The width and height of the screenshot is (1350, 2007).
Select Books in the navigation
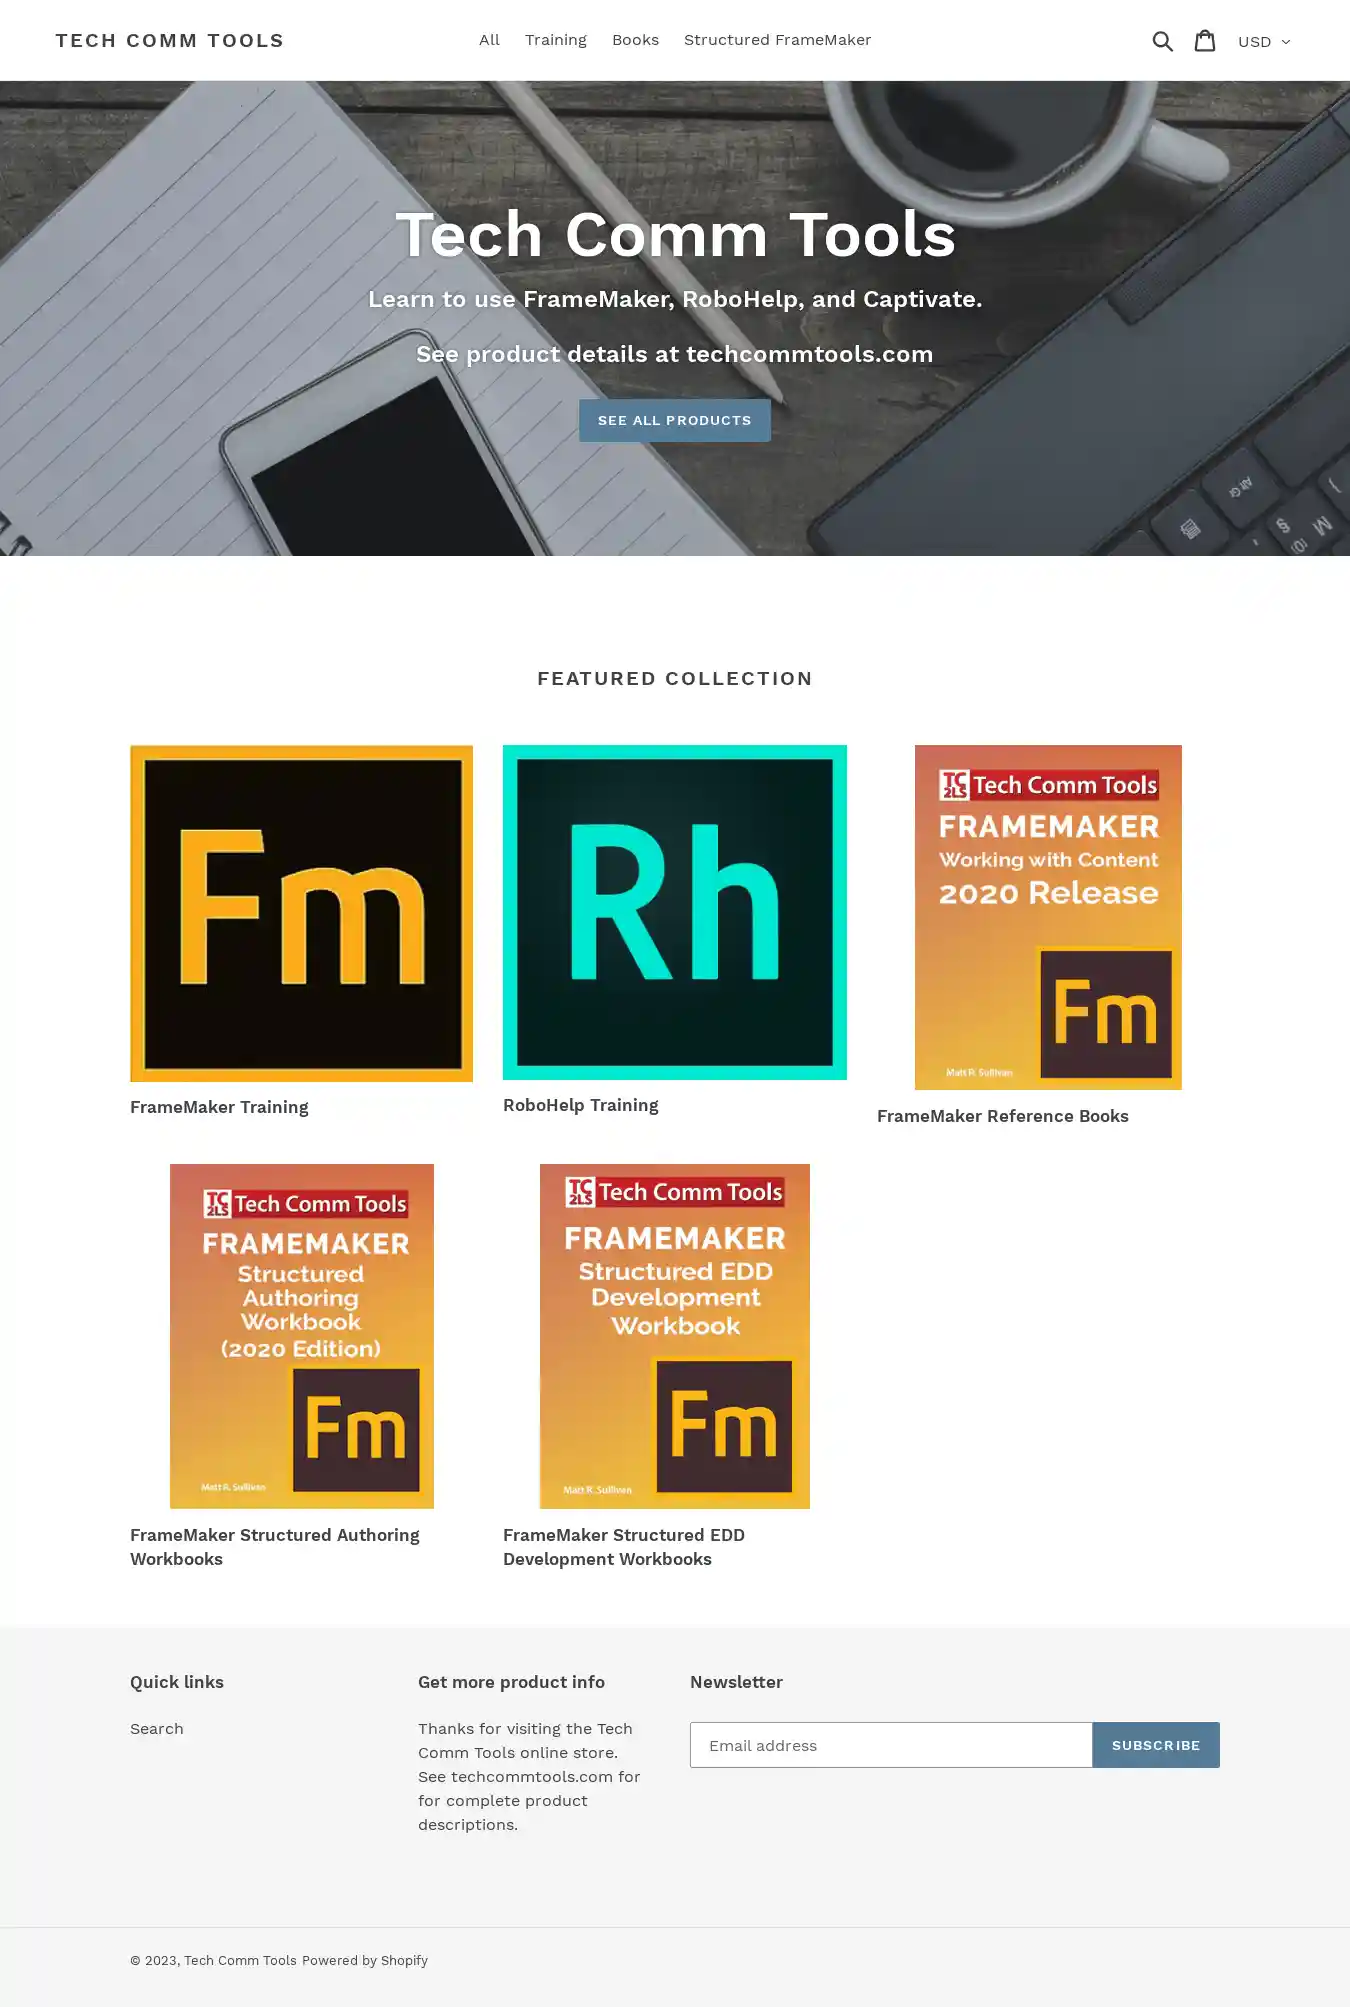coord(635,40)
